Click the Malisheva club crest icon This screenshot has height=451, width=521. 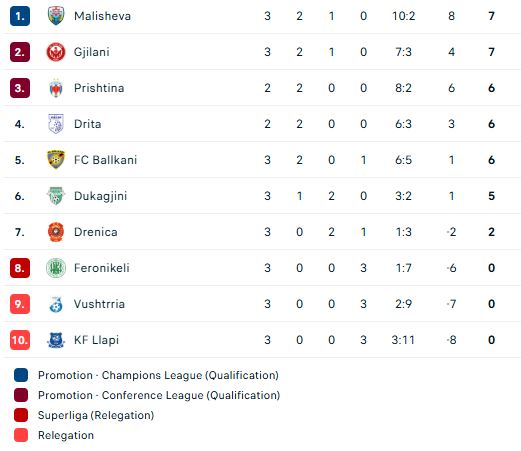point(56,16)
